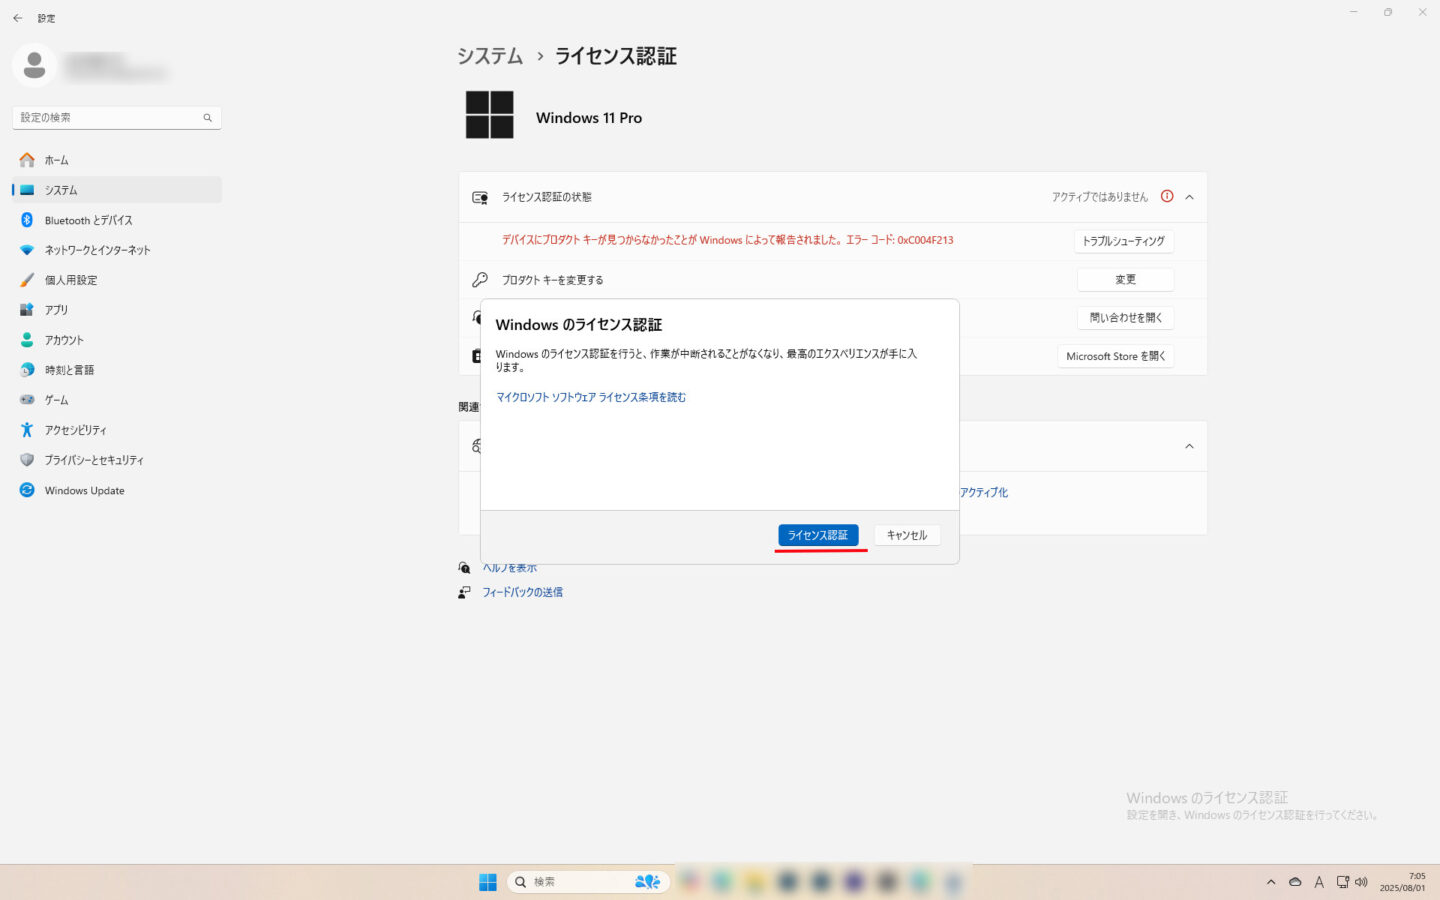Select システム in the settings sidebar
The image size is (1440, 900).
coord(117,190)
